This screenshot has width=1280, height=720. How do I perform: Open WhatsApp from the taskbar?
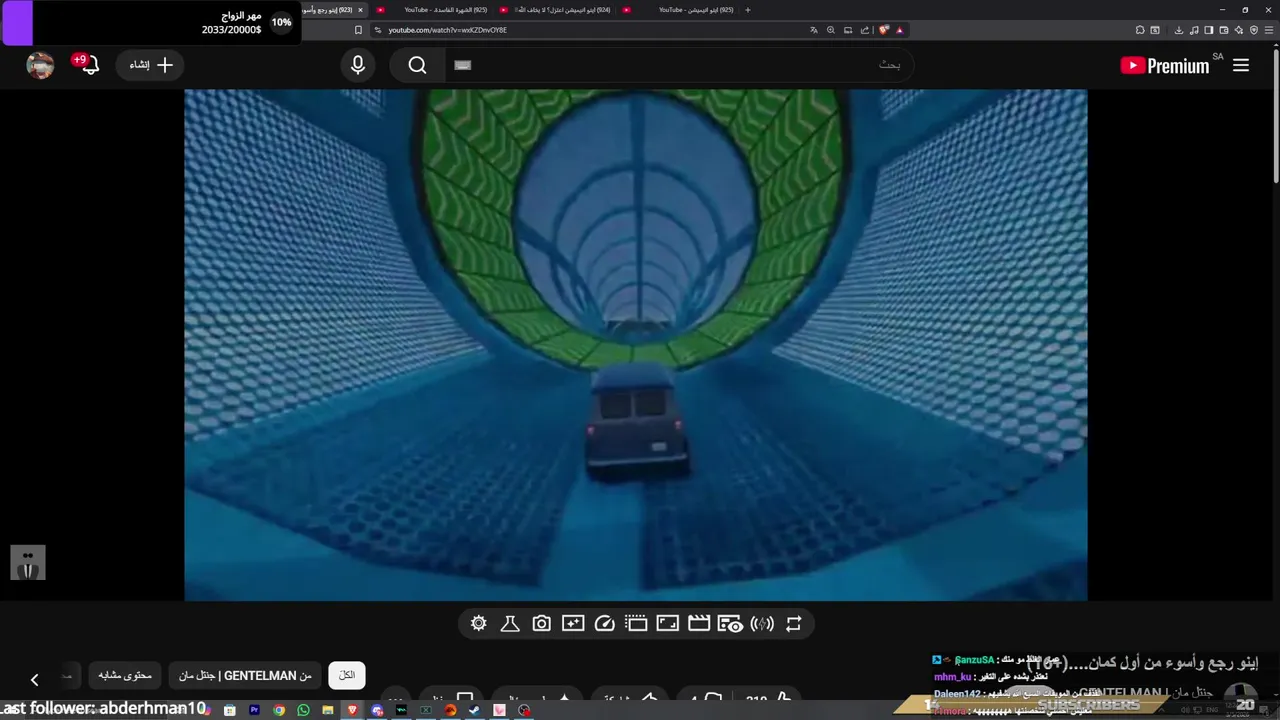pyautogui.click(x=303, y=710)
